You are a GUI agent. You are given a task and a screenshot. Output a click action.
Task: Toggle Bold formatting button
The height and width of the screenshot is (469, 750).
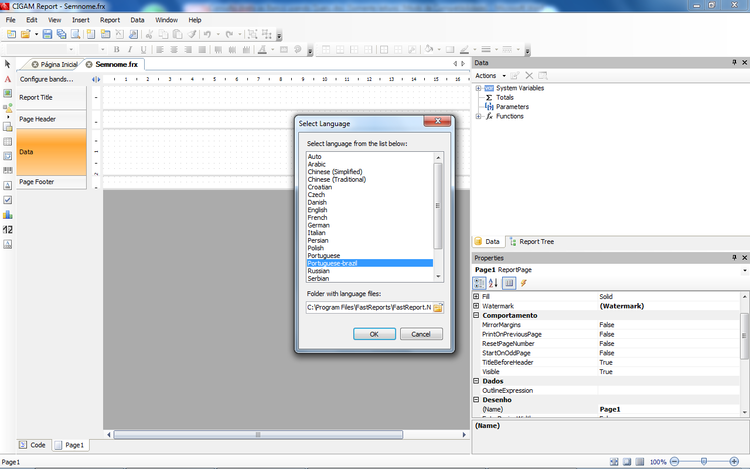click(x=116, y=49)
